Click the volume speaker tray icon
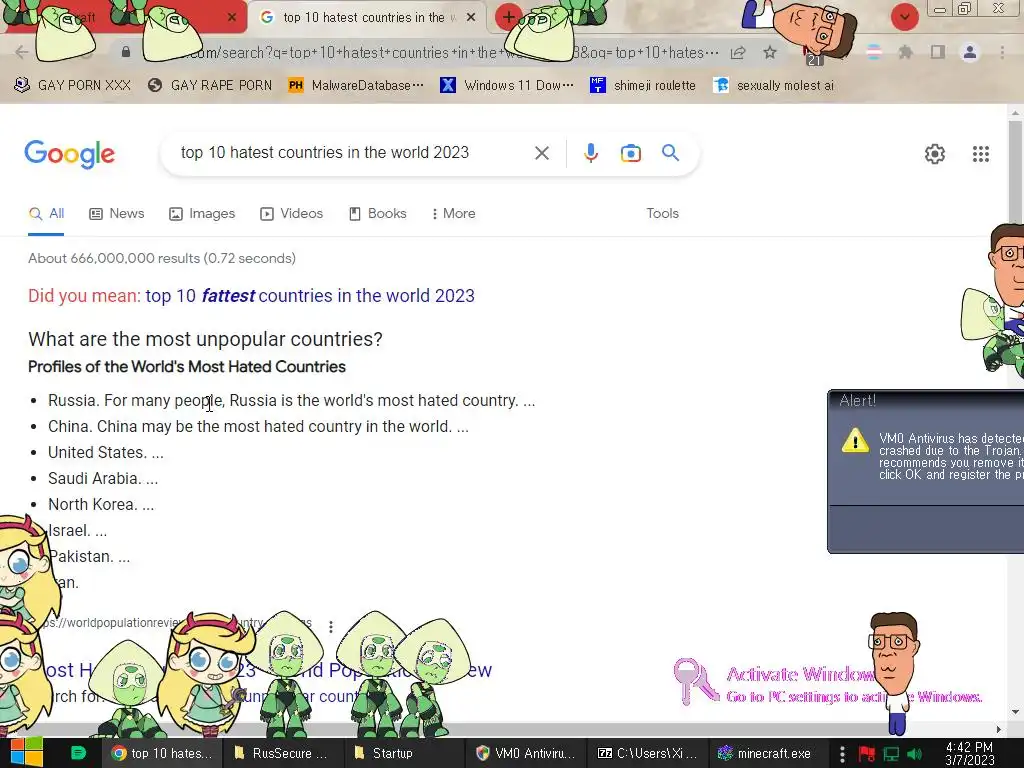Image resolution: width=1024 pixels, height=768 pixels. tap(915, 754)
